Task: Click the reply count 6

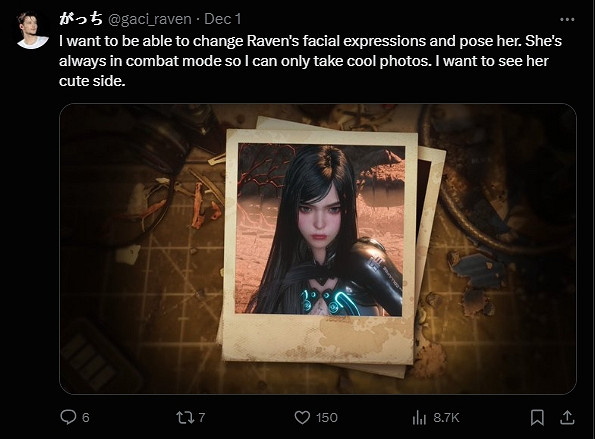Action: (x=86, y=418)
